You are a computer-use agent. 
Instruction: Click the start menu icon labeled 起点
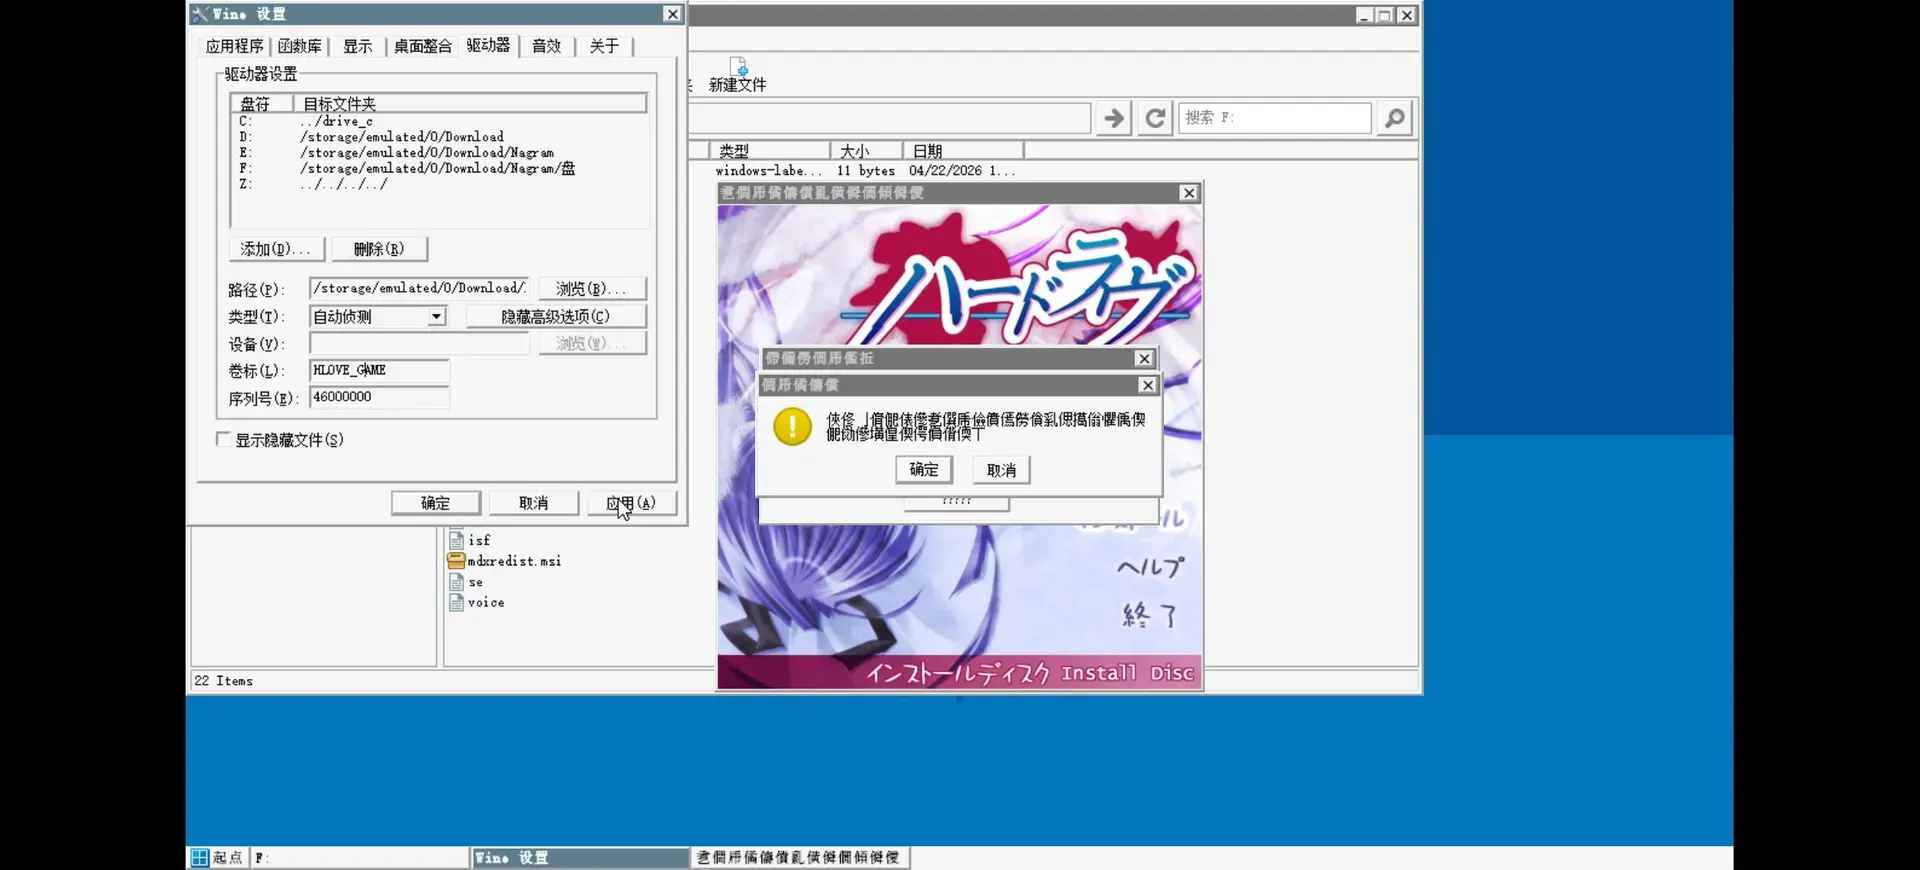[200, 858]
